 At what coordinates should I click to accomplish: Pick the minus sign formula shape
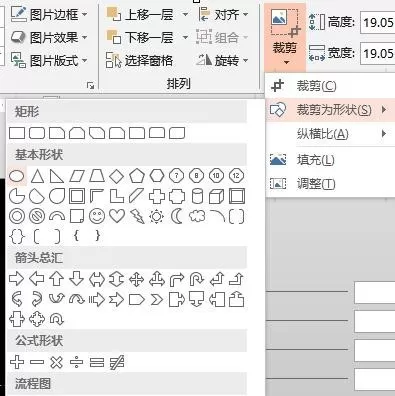(x=37, y=362)
